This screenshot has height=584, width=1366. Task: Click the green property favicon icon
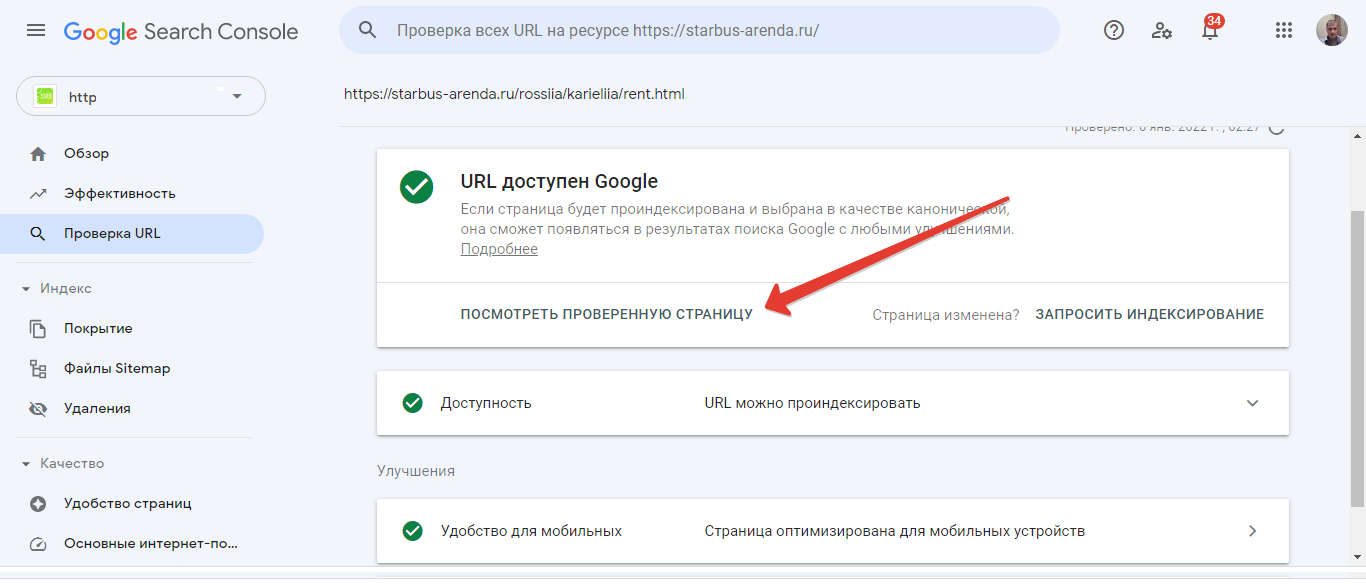pos(45,96)
